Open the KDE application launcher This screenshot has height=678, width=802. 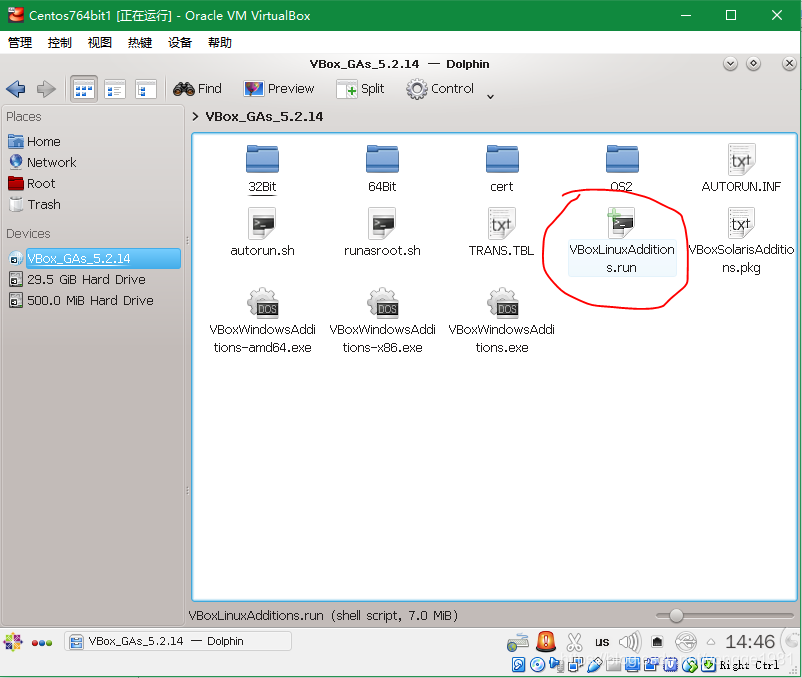13,642
